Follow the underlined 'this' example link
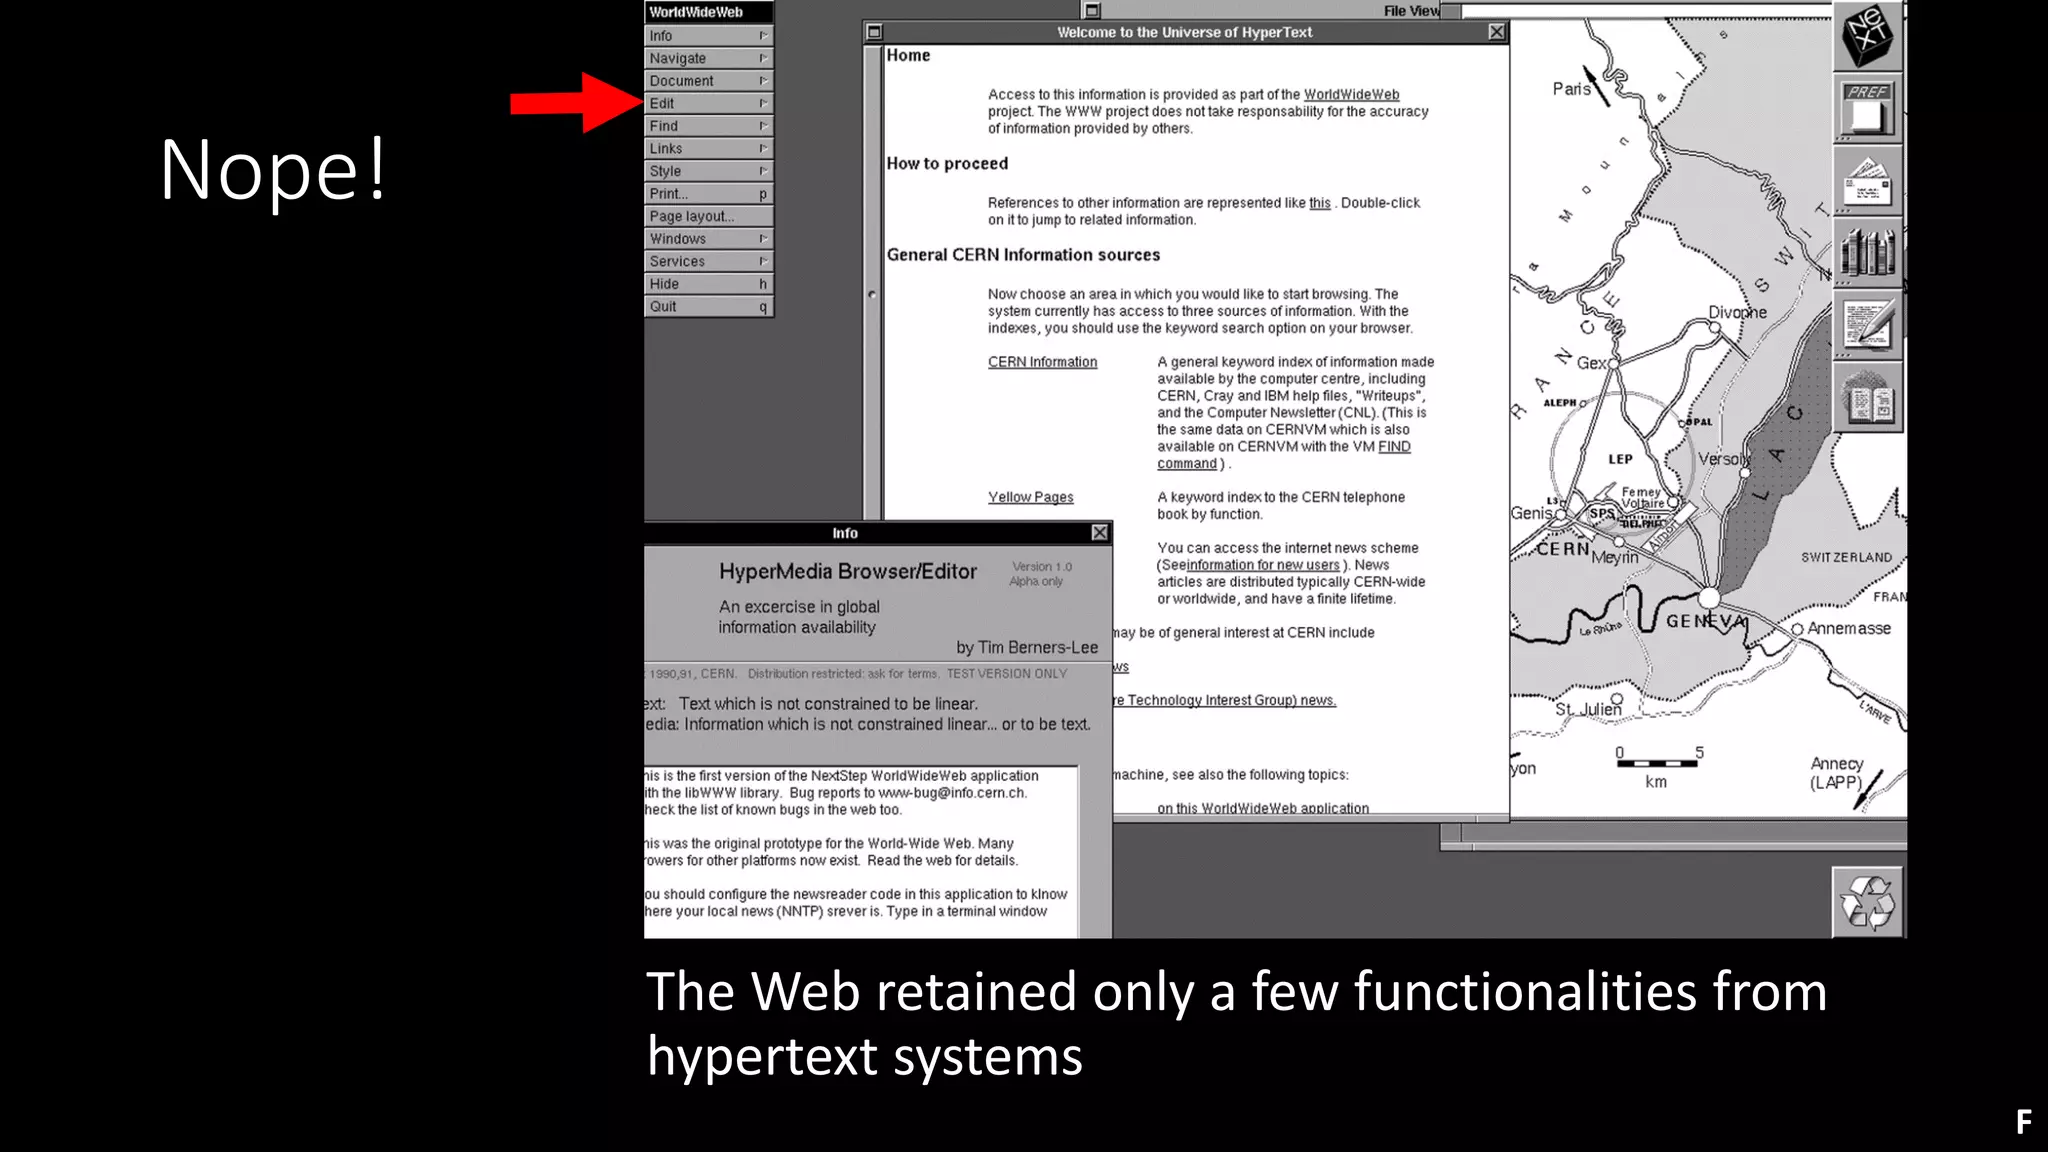Screen dimensions: 2048x1152 pos(1320,203)
